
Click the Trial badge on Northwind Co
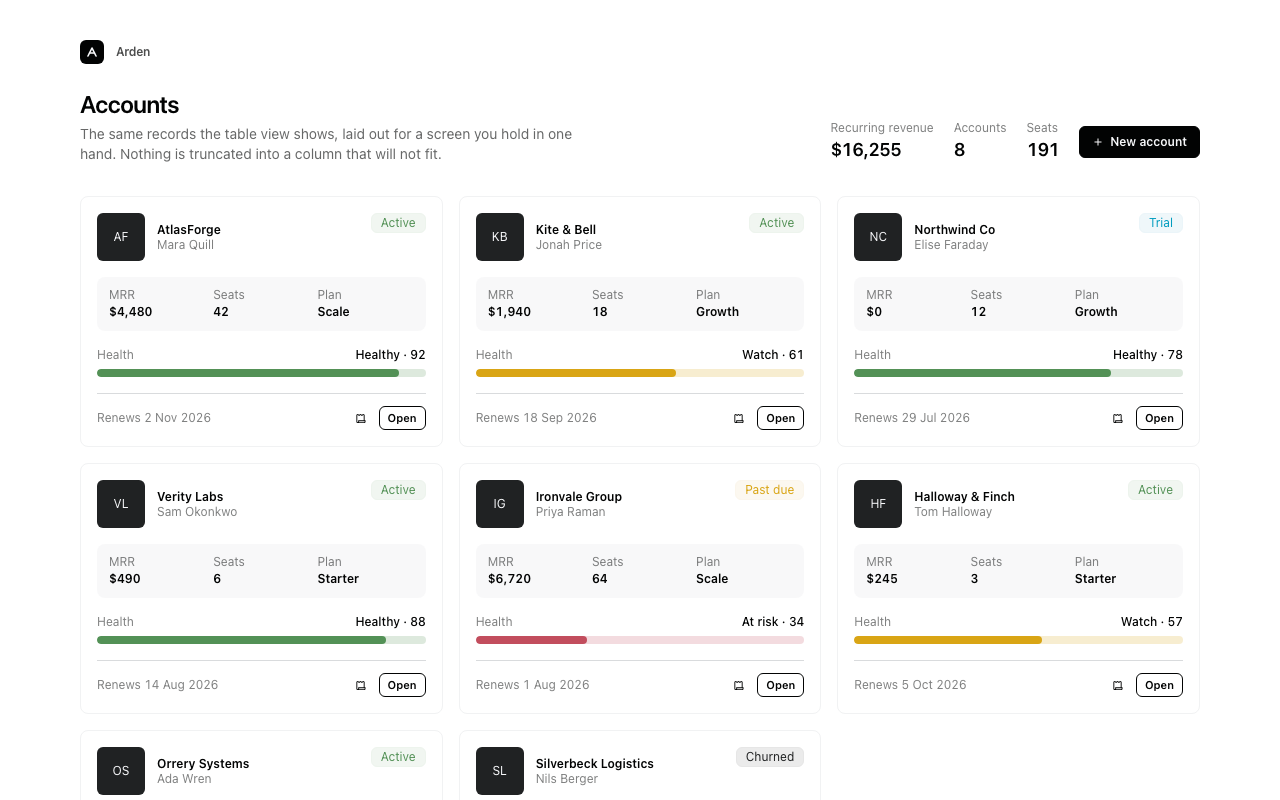(x=1161, y=223)
